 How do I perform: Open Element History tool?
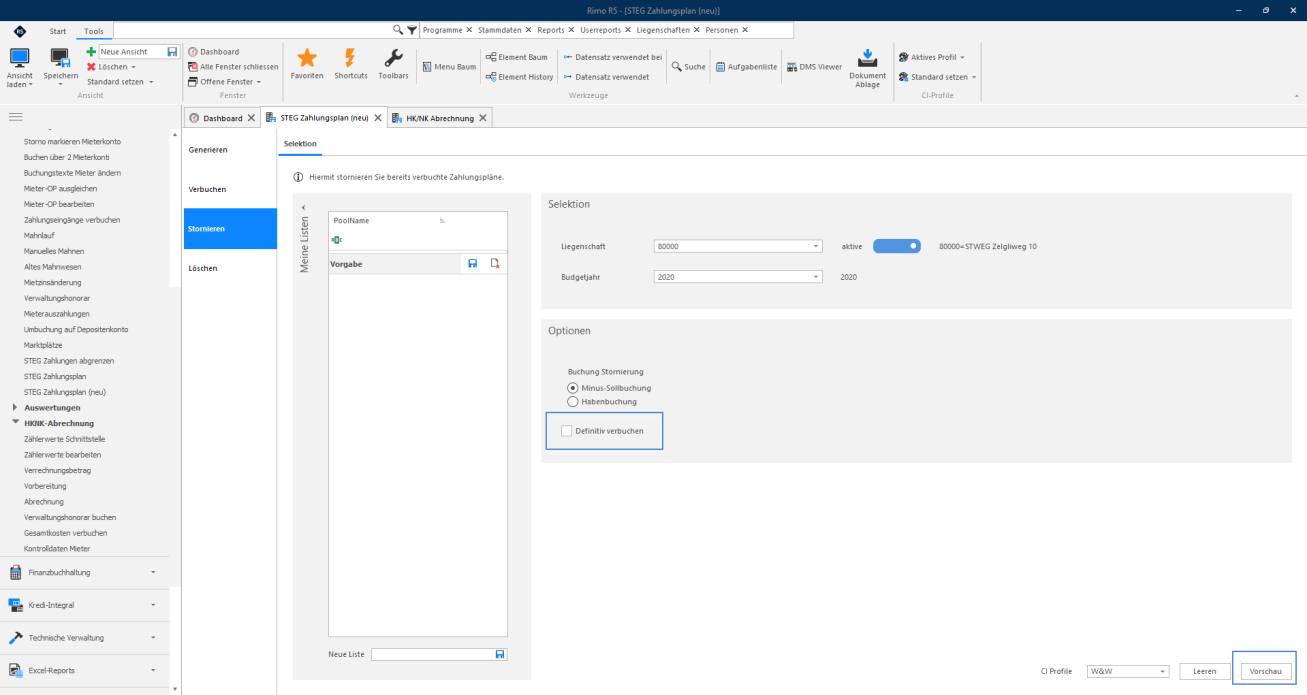(x=519, y=77)
